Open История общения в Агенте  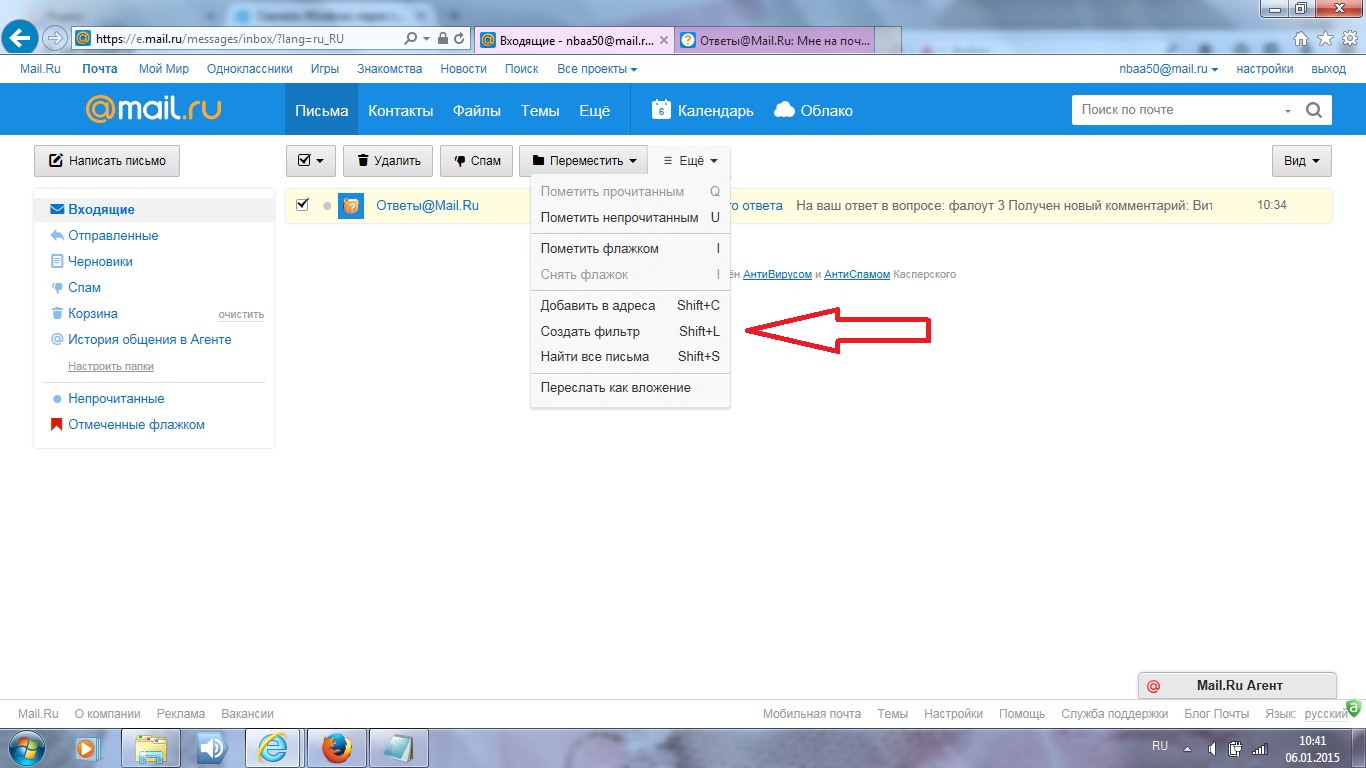(149, 340)
